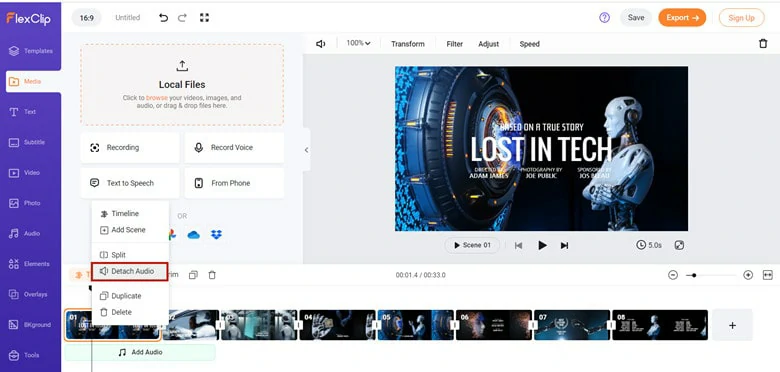Viewport: 780px width, 372px height.
Task: Click the Text to Speech button
Action: 130,183
